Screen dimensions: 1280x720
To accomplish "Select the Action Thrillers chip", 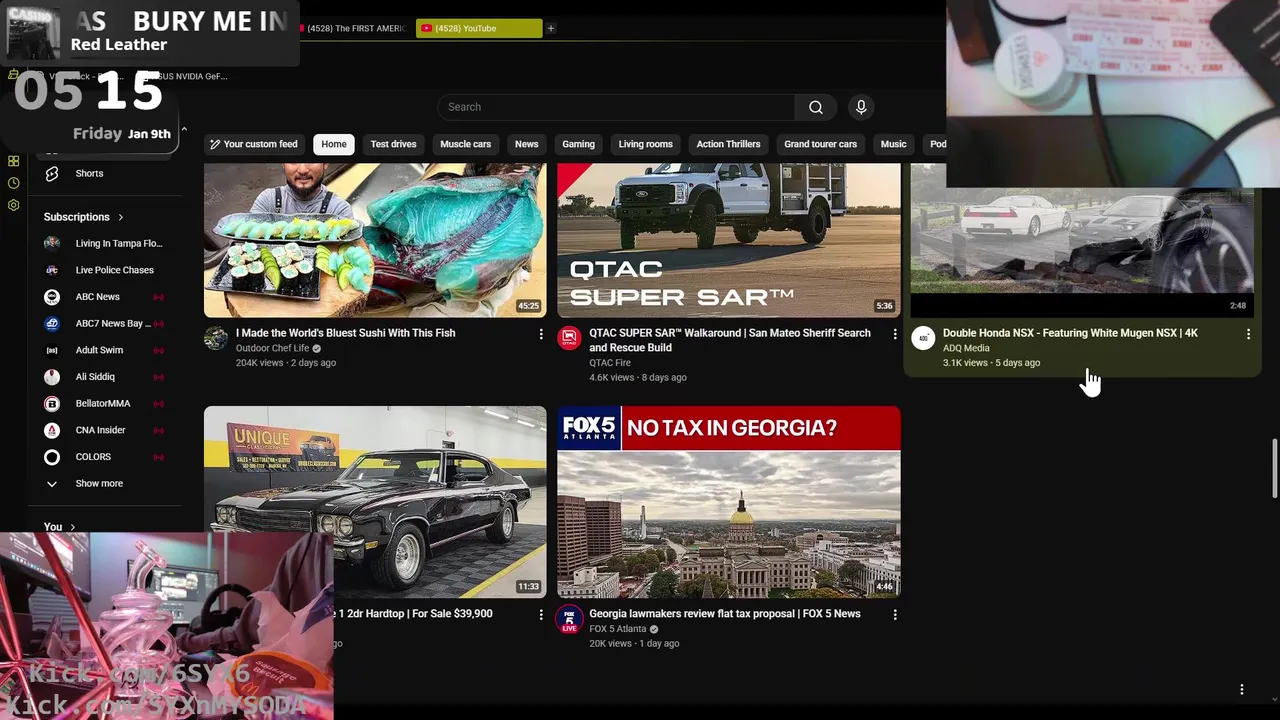I will 728,144.
